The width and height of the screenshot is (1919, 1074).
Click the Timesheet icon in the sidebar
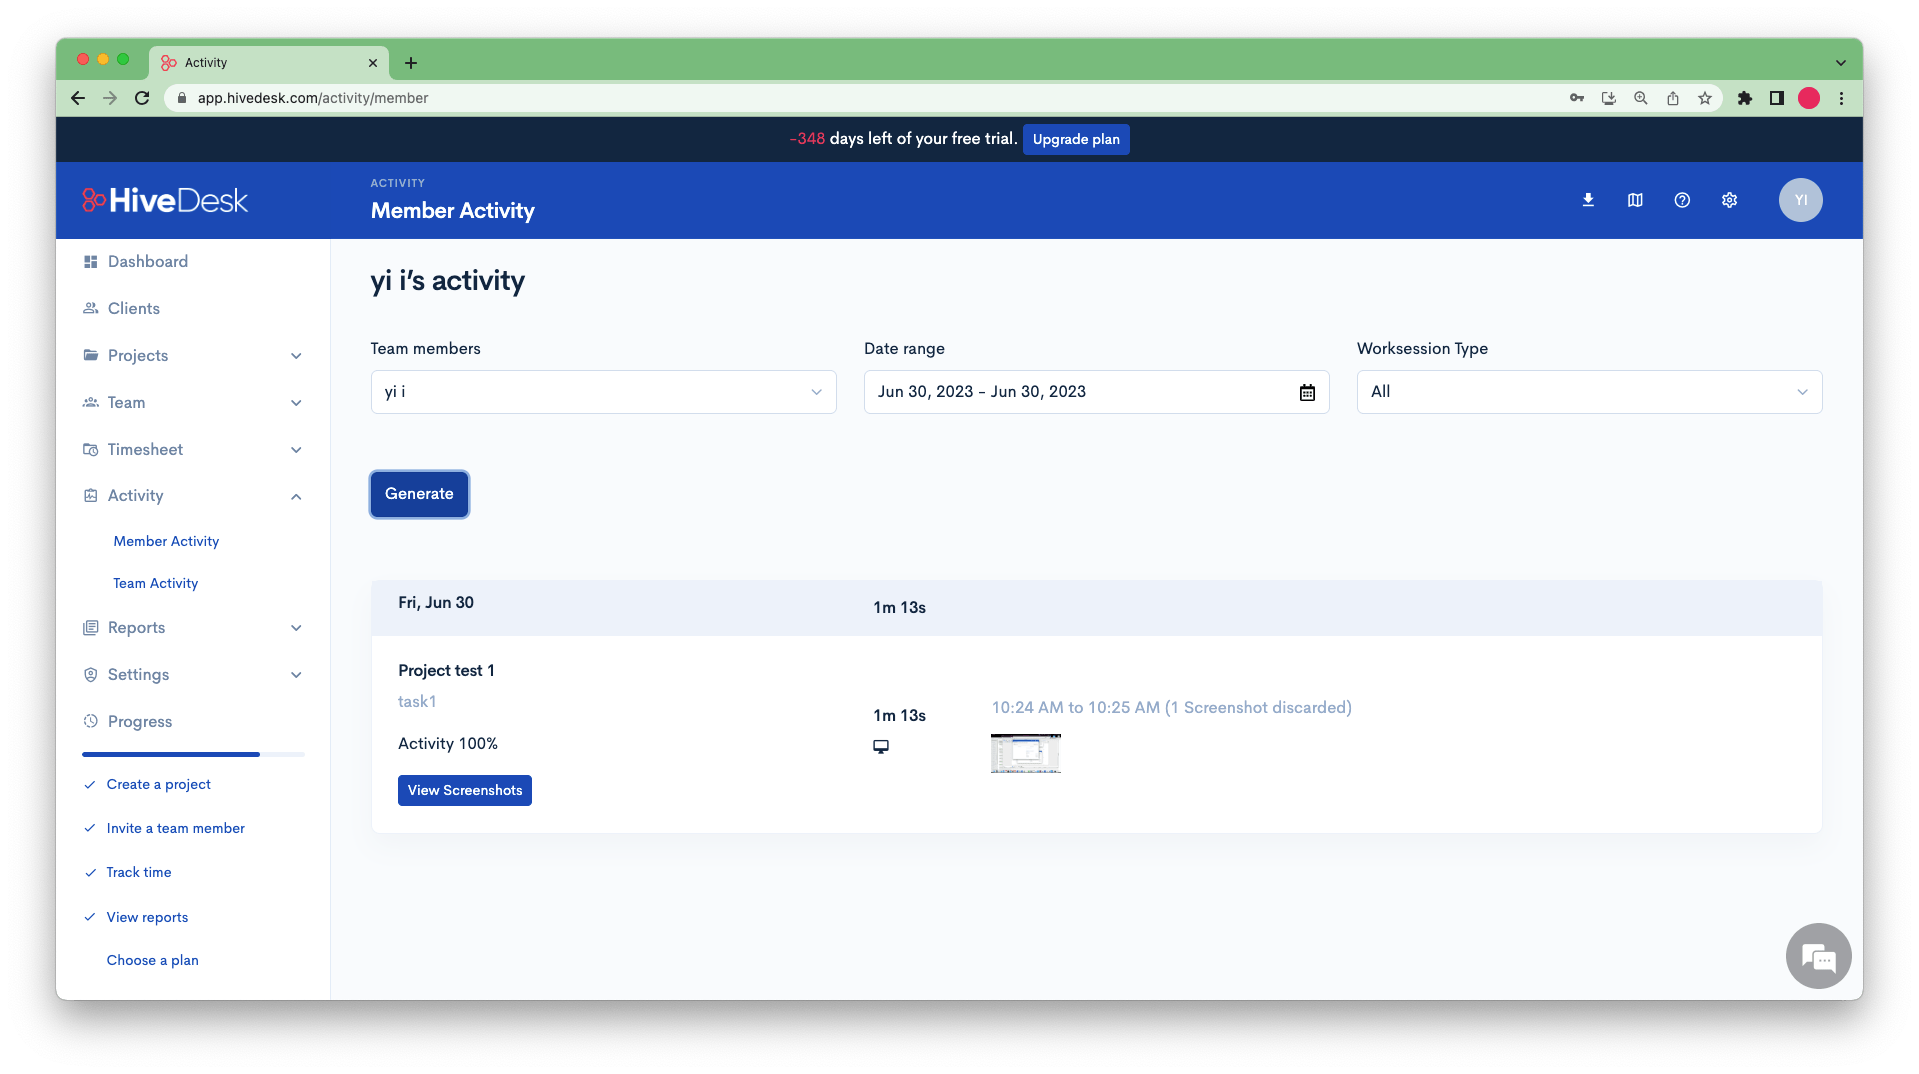pyautogui.click(x=91, y=449)
